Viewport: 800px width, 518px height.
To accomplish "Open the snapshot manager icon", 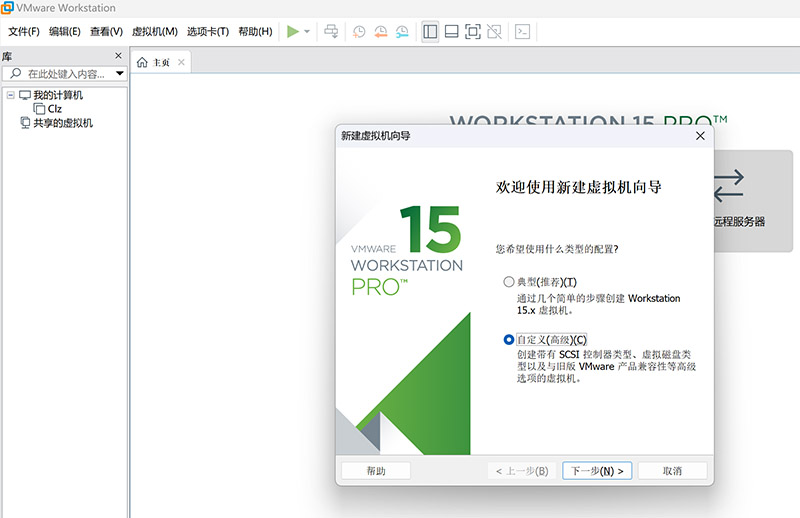I will pyautogui.click(x=402, y=32).
